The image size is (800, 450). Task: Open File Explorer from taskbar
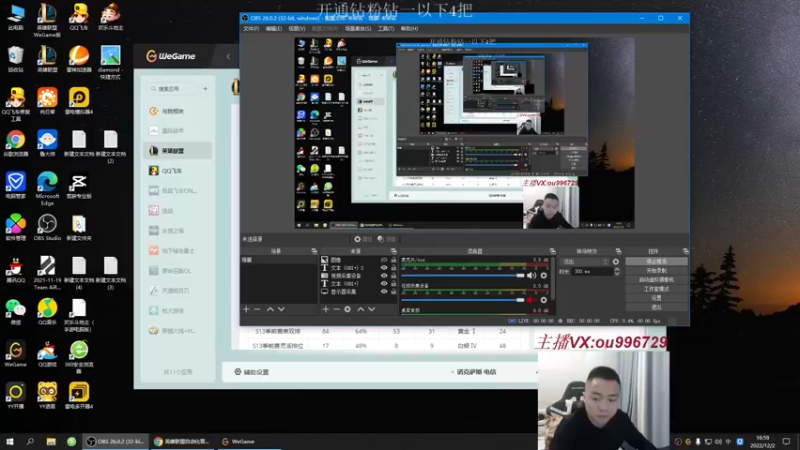pyautogui.click(x=51, y=441)
